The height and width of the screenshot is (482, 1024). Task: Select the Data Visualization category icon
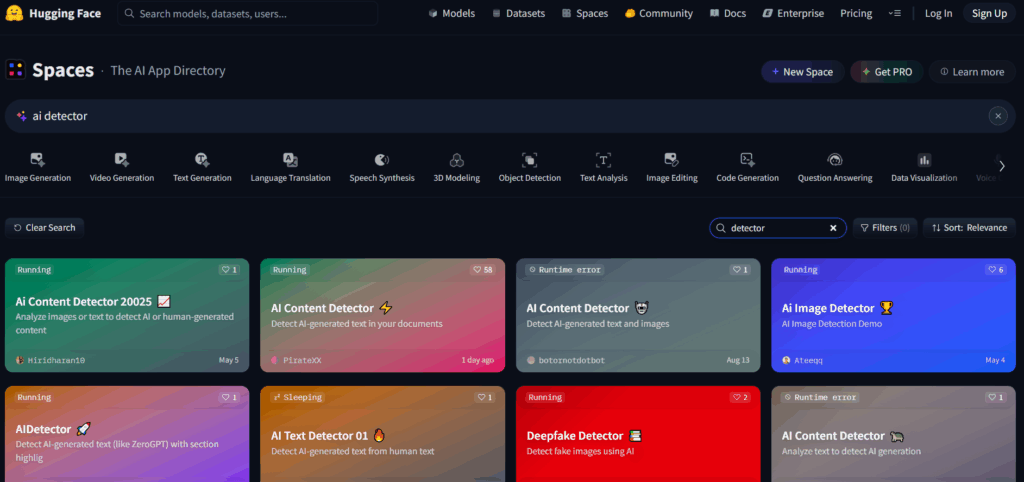pos(924,160)
